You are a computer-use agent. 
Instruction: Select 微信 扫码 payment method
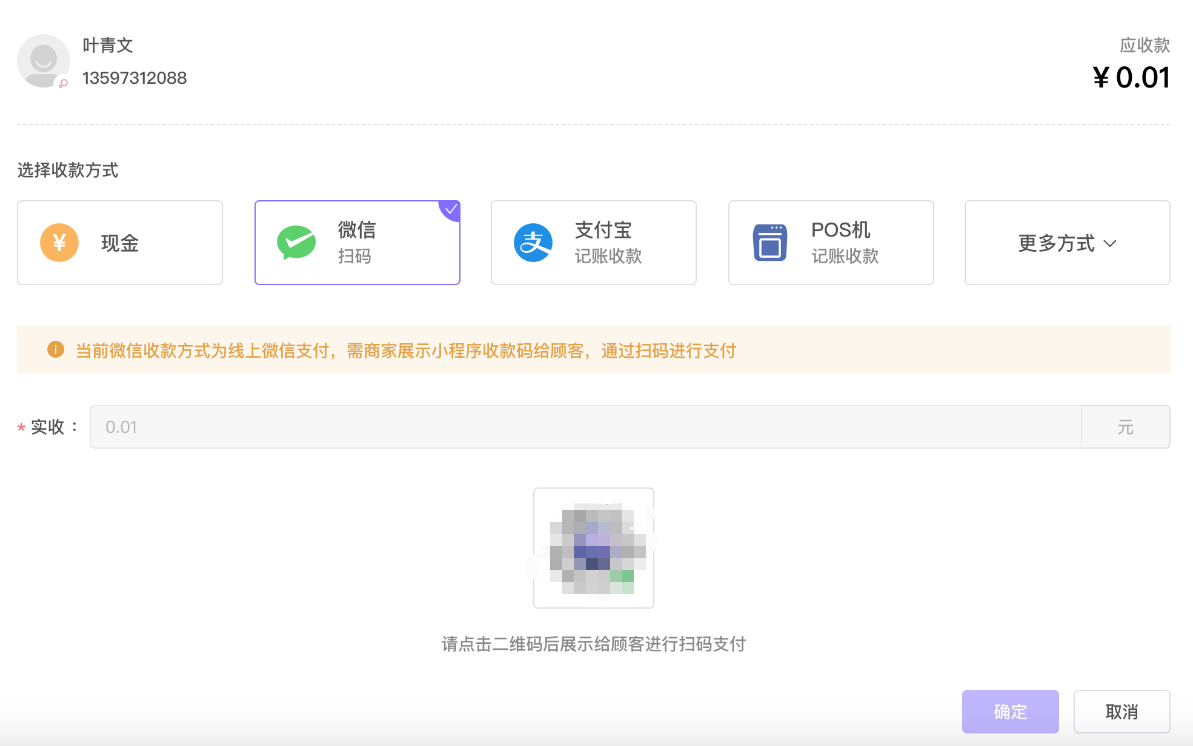358,243
